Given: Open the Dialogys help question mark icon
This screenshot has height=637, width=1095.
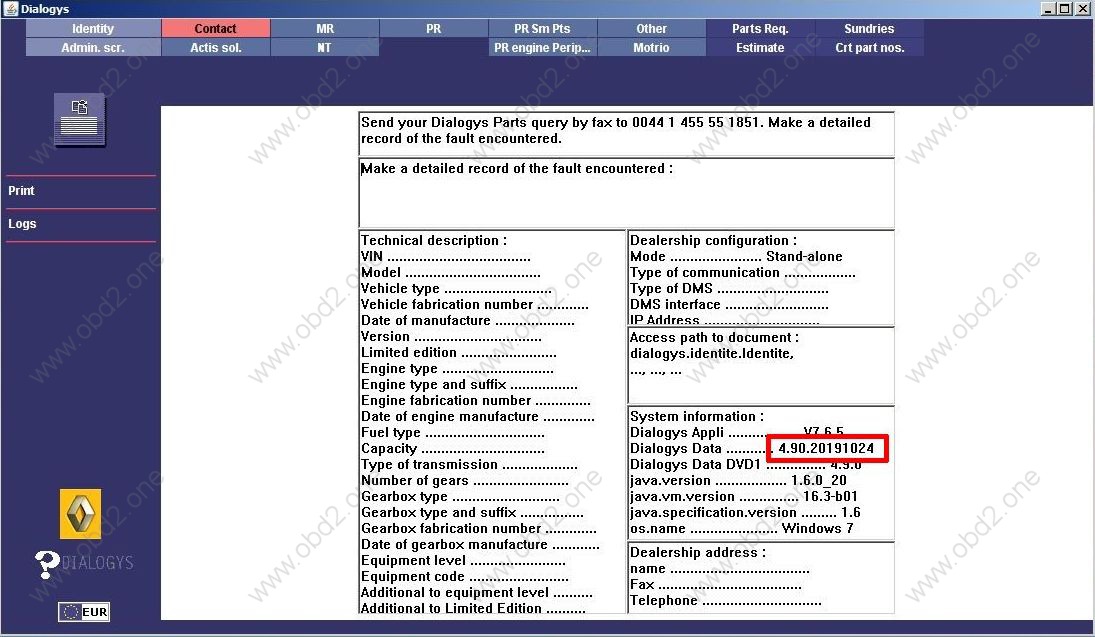Looking at the screenshot, I should [x=48, y=564].
